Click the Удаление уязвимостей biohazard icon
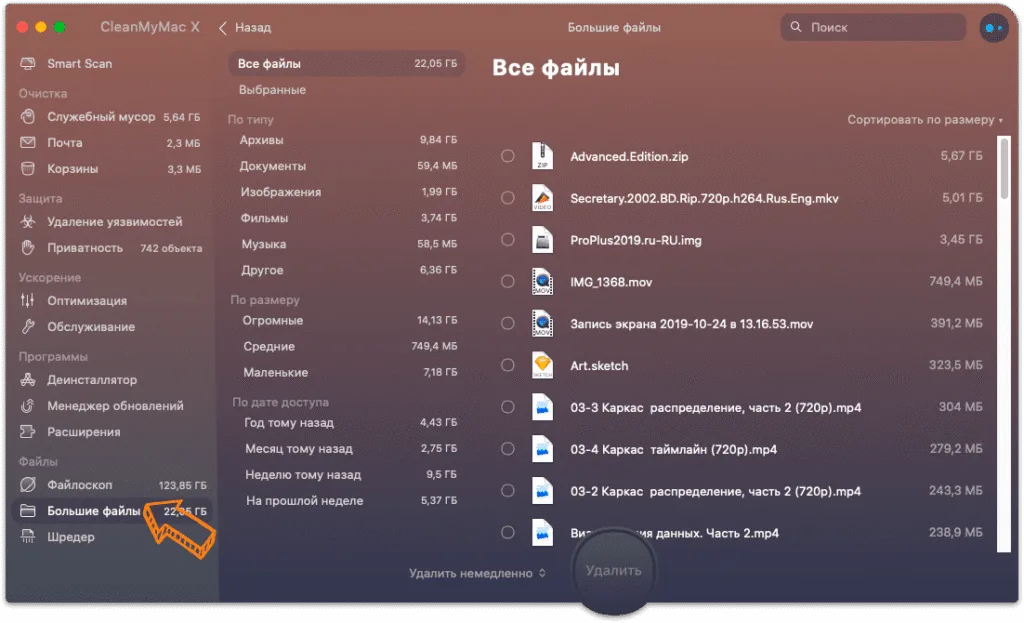 click(27, 221)
